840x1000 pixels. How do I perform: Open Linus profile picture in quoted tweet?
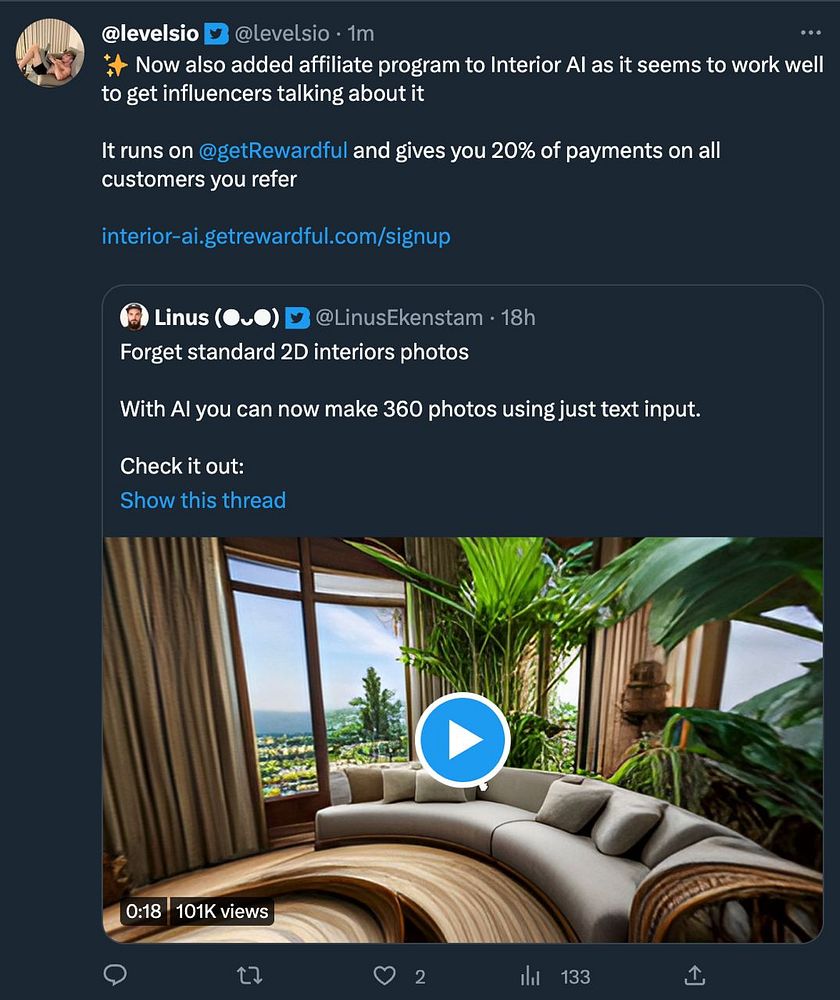tap(134, 317)
